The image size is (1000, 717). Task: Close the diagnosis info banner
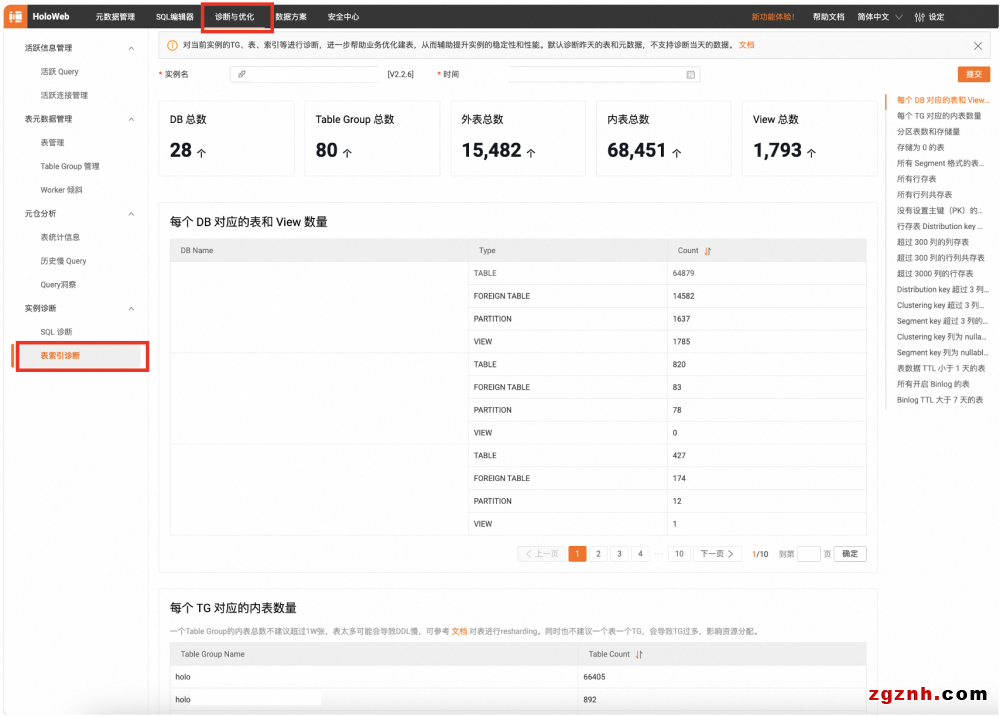point(977,46)
